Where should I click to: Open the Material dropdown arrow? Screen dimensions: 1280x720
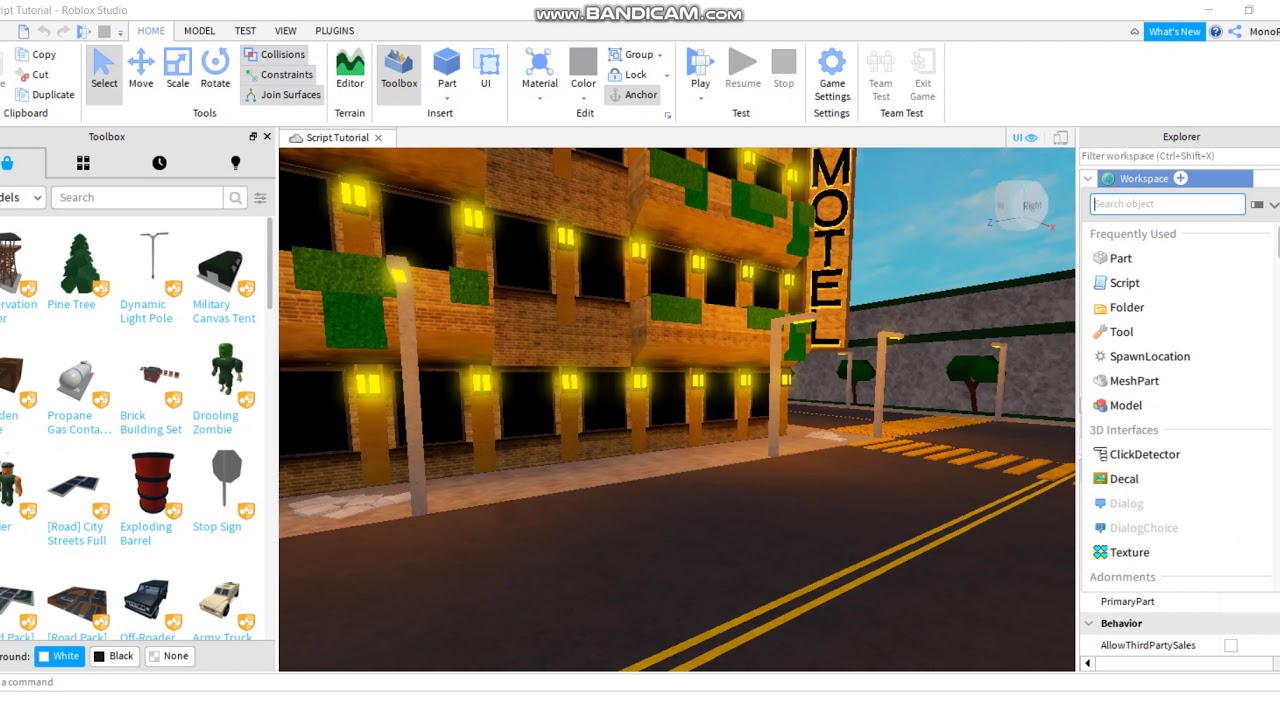[540, 99]
